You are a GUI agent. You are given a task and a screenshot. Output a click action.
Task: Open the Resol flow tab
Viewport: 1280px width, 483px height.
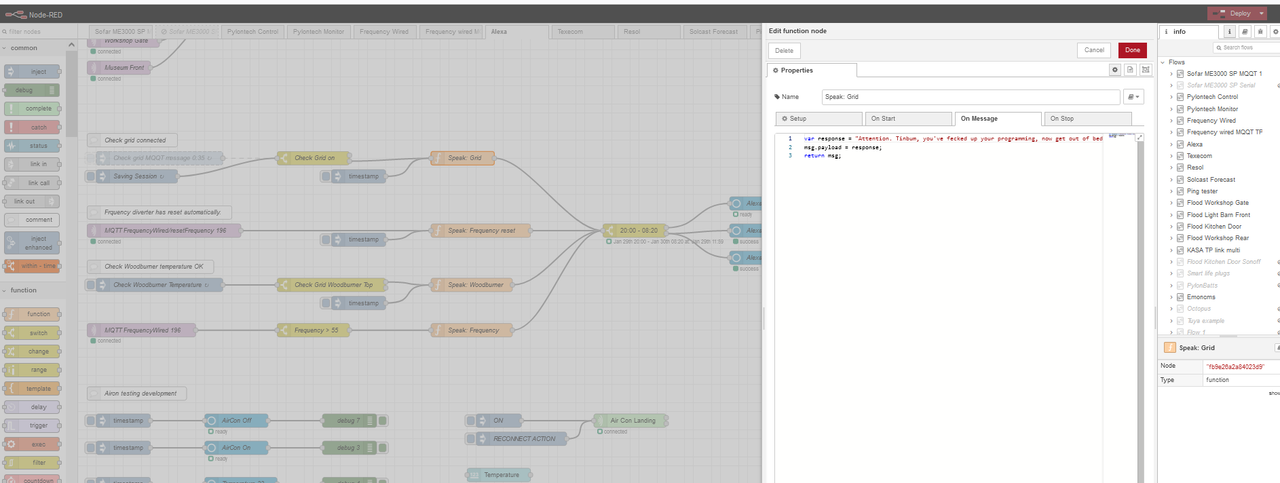point(650,32)
